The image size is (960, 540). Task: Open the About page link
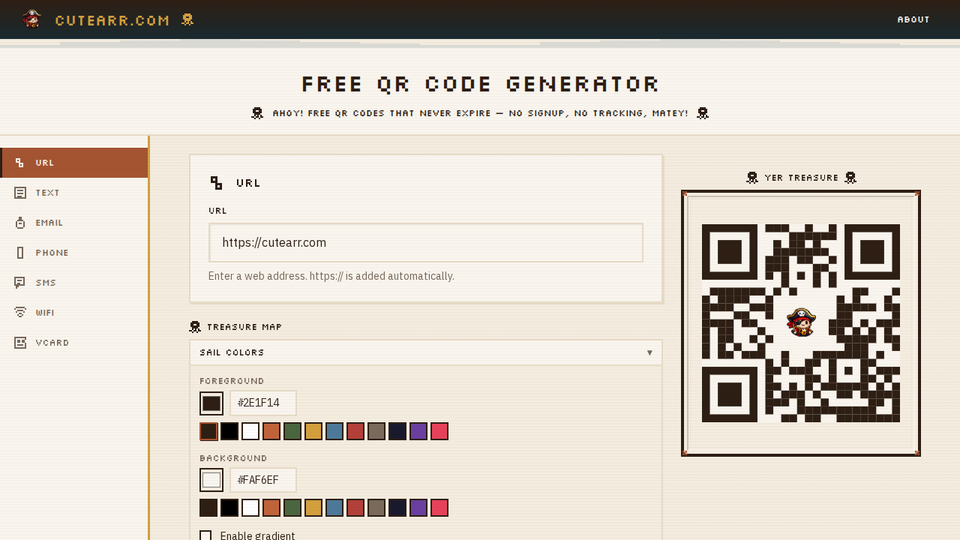(913, 20)
